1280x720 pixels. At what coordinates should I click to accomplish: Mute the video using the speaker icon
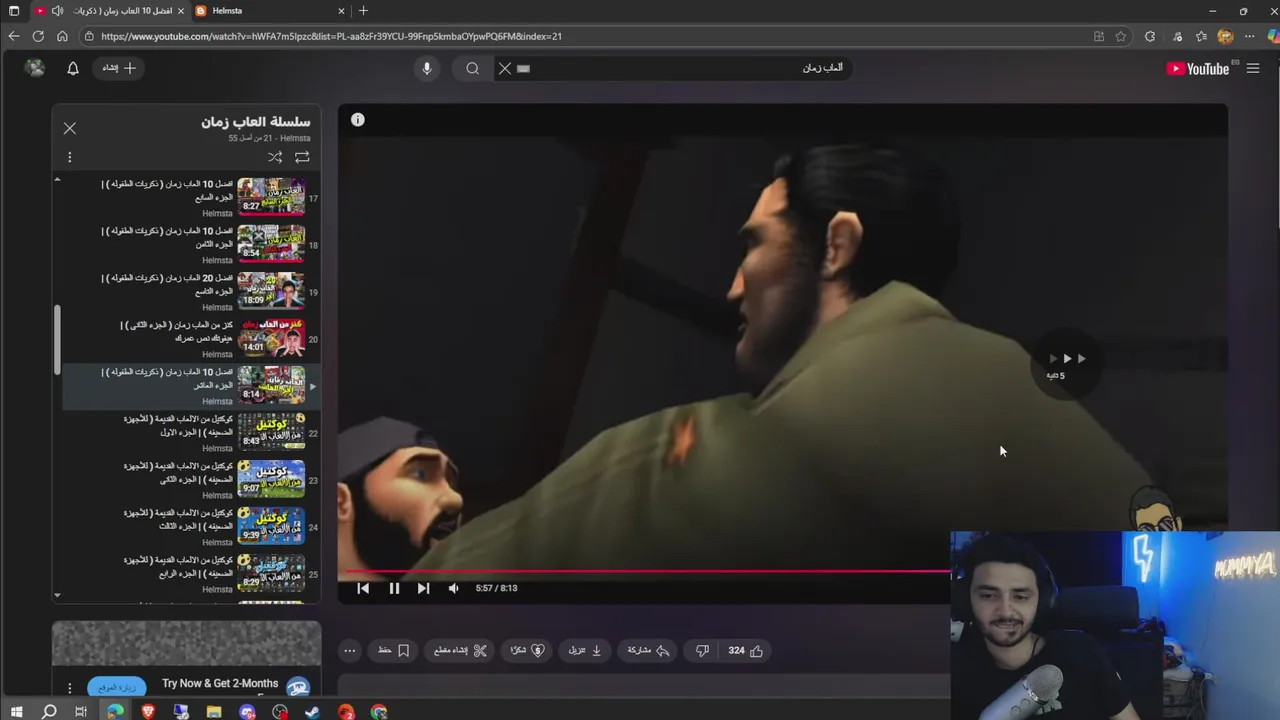[453, 588]
